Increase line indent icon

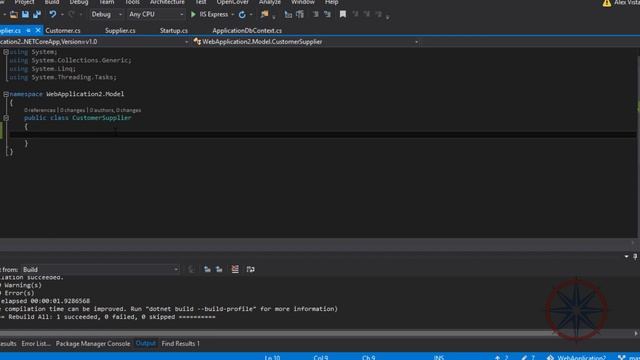pyautogui.click(x=327, y=15)
